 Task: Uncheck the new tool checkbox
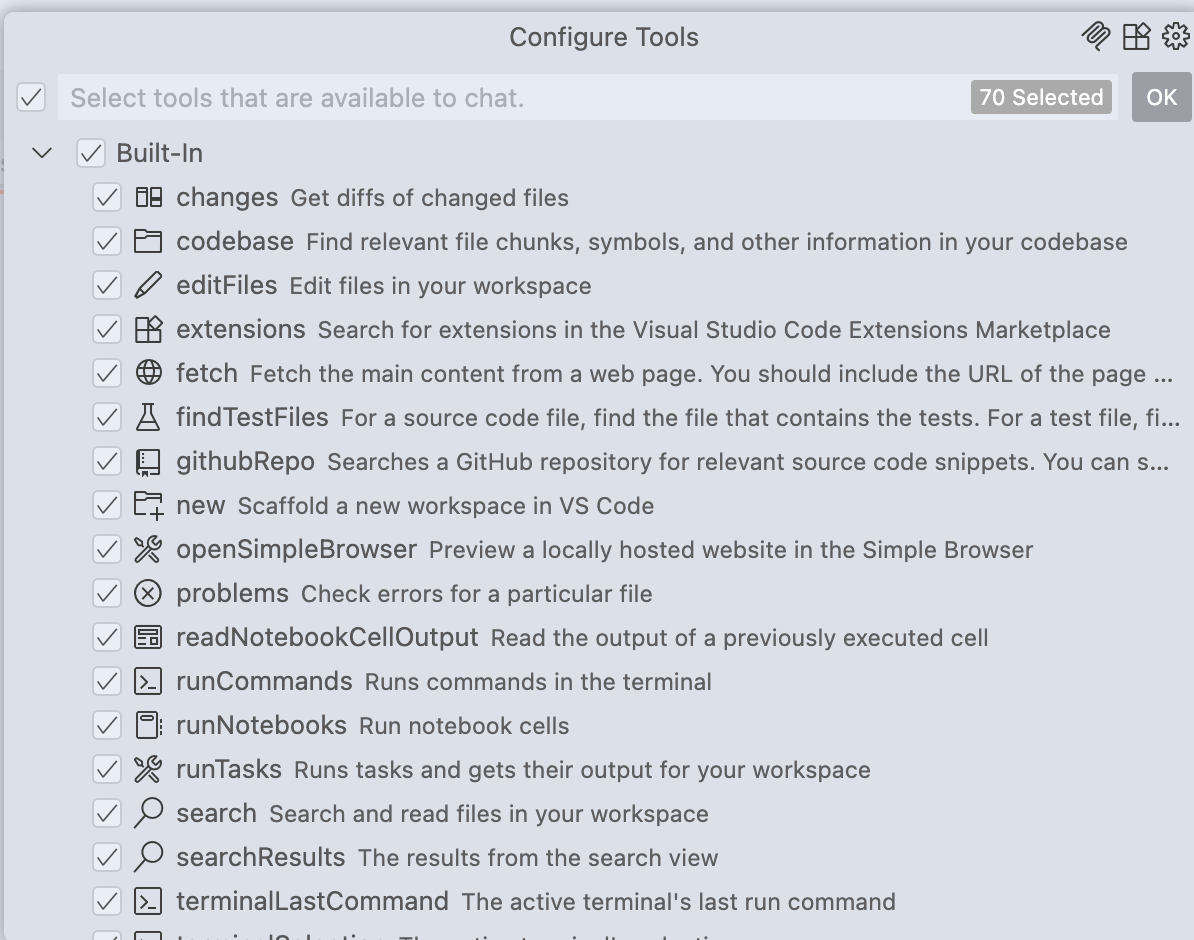point(107,506)
